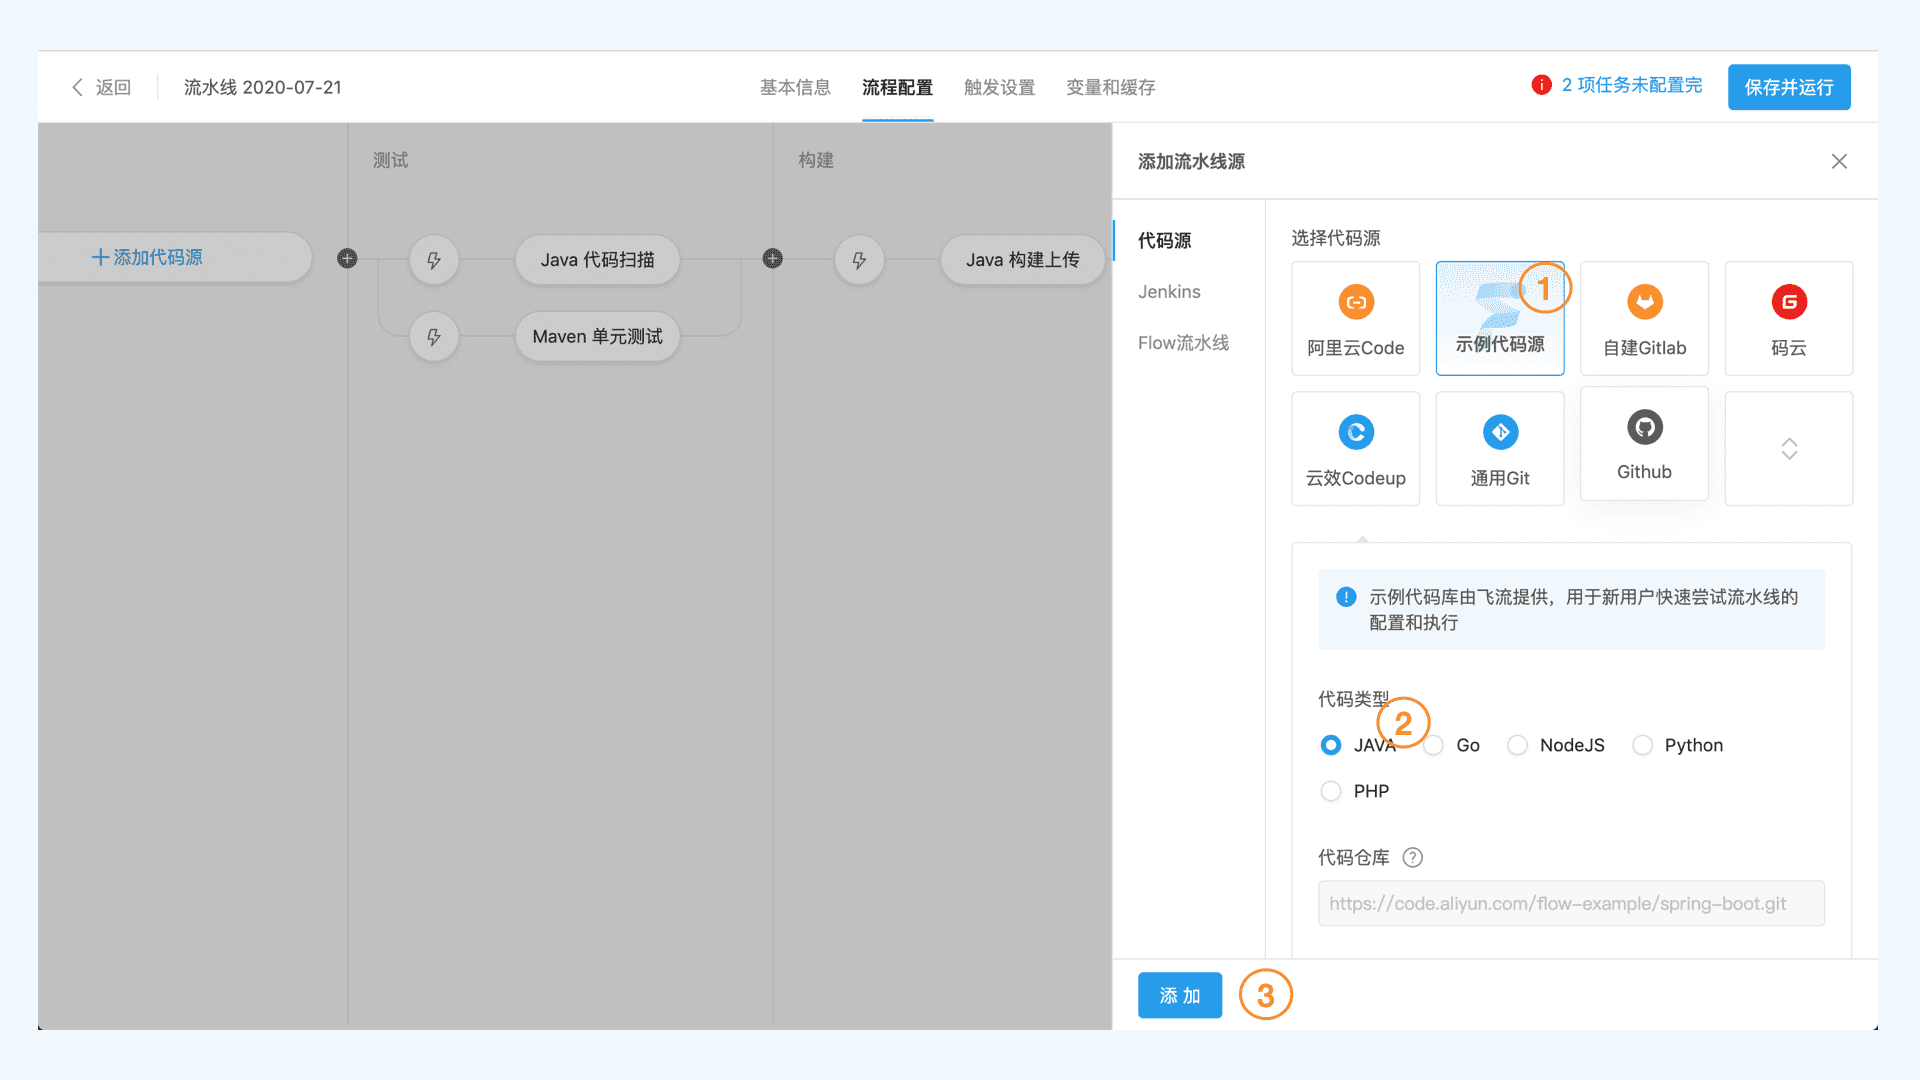Switch to Jenkins source category
The height and width of the screenshot is (1080, 1920).
[x=1168, y=291]
